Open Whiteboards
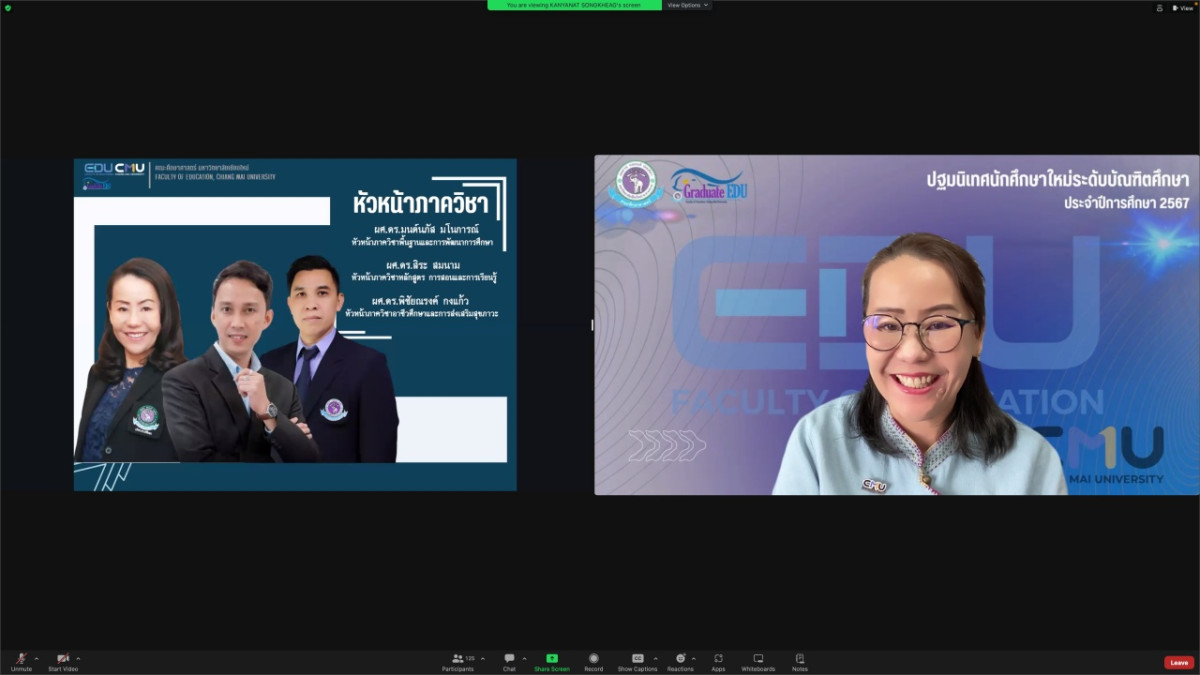1200x675 pixels. [758, 659]
